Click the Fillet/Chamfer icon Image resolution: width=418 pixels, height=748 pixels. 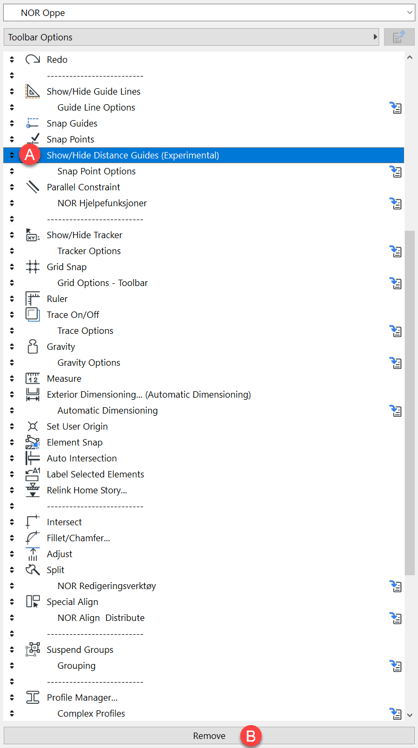pos(32,538)
